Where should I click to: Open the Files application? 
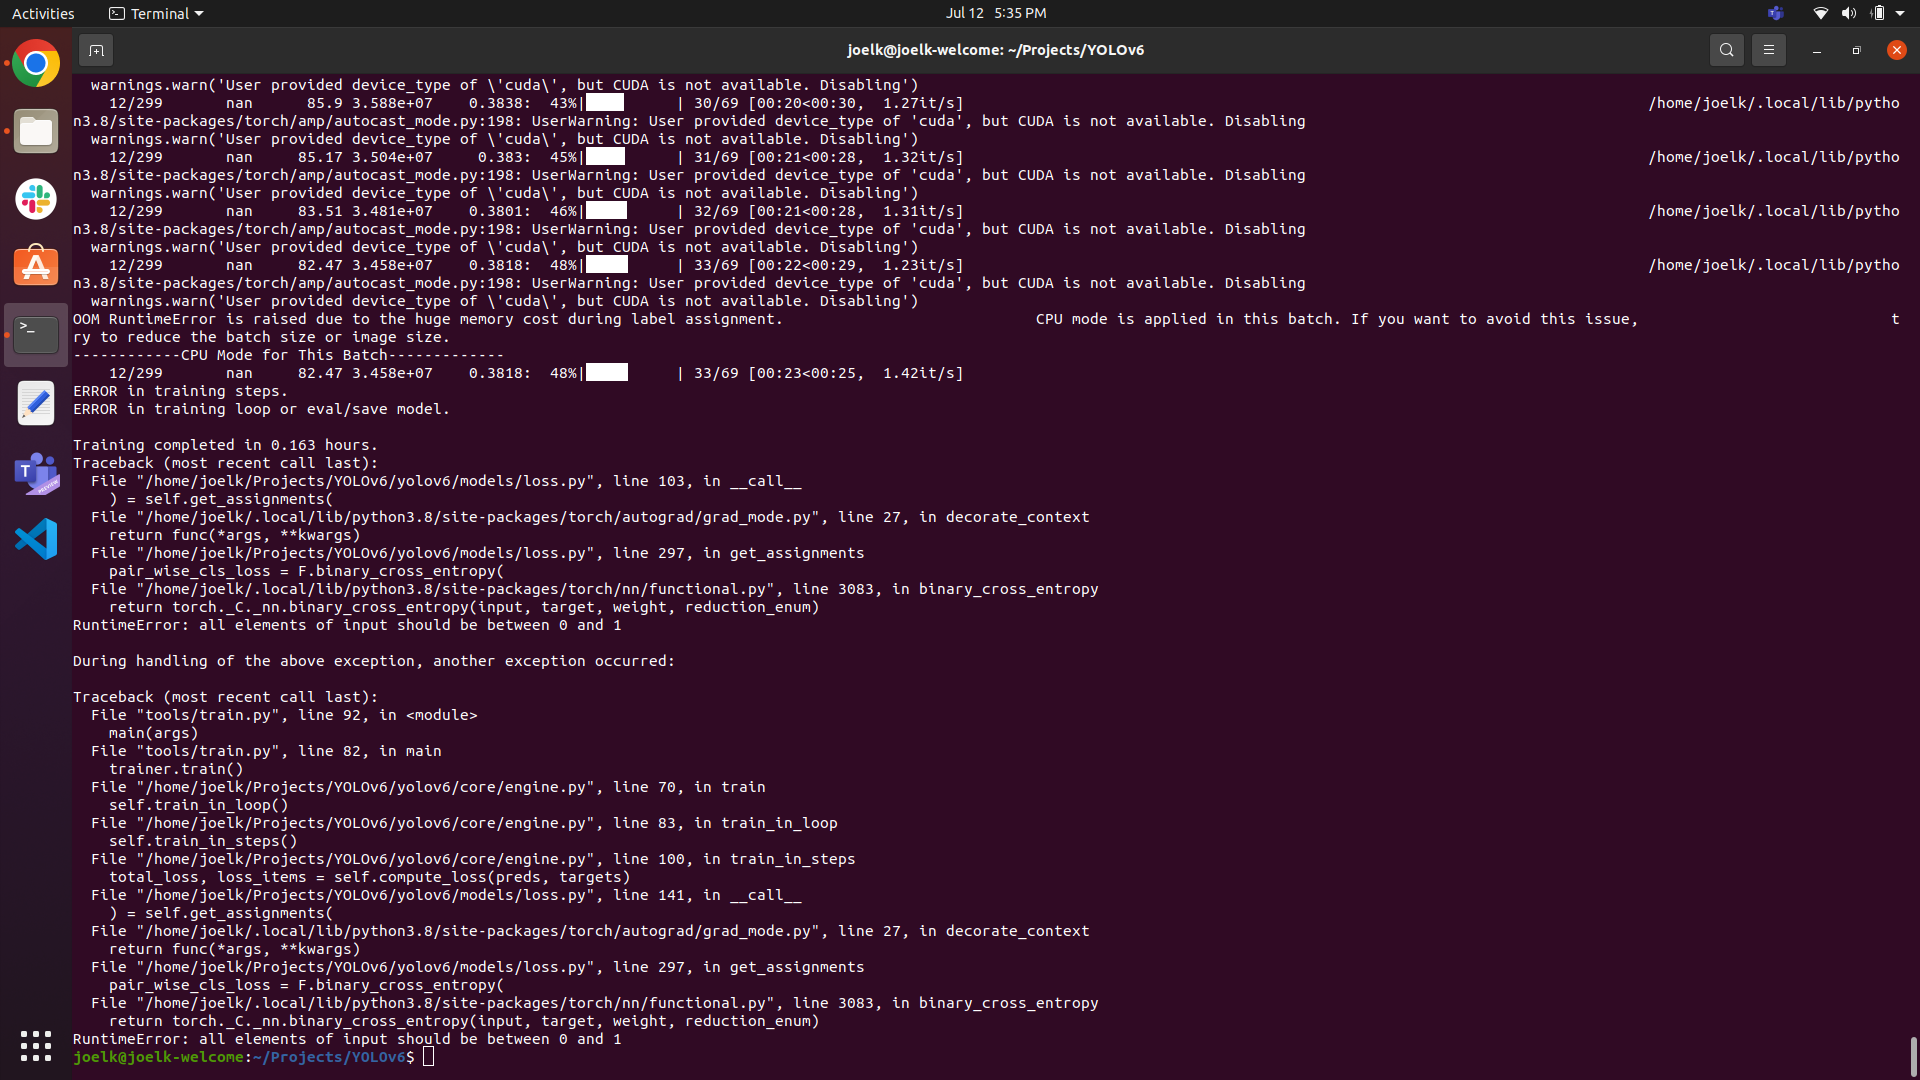pyautogui.click(x=35, y=131)
